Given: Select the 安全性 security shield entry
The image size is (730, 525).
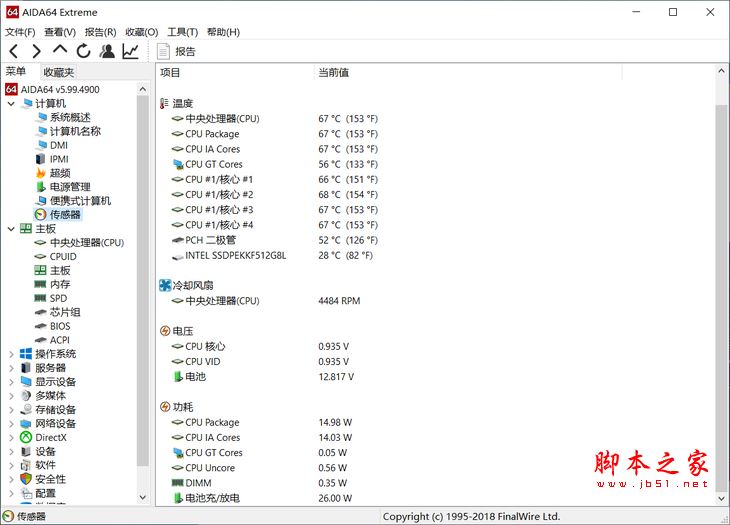Looking at the screenshot, I should (50, 479).
